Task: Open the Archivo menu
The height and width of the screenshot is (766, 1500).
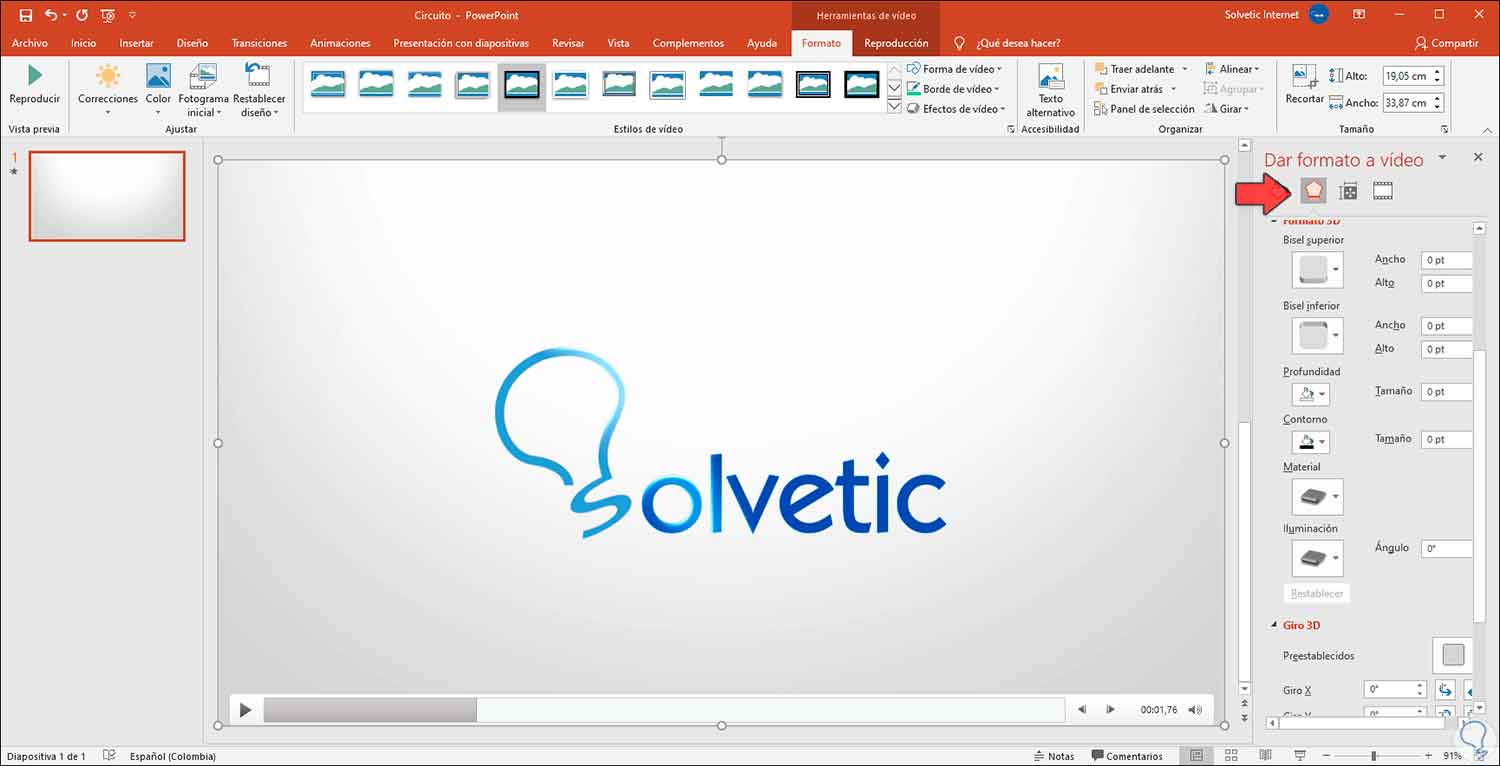Action: (30, 43)
